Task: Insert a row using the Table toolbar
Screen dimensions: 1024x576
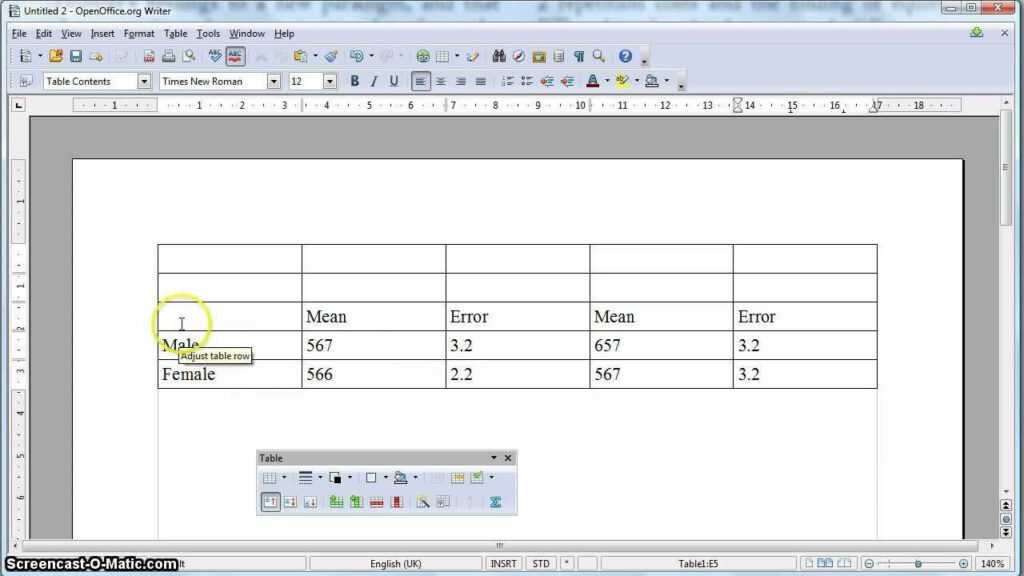Action: 335,502
